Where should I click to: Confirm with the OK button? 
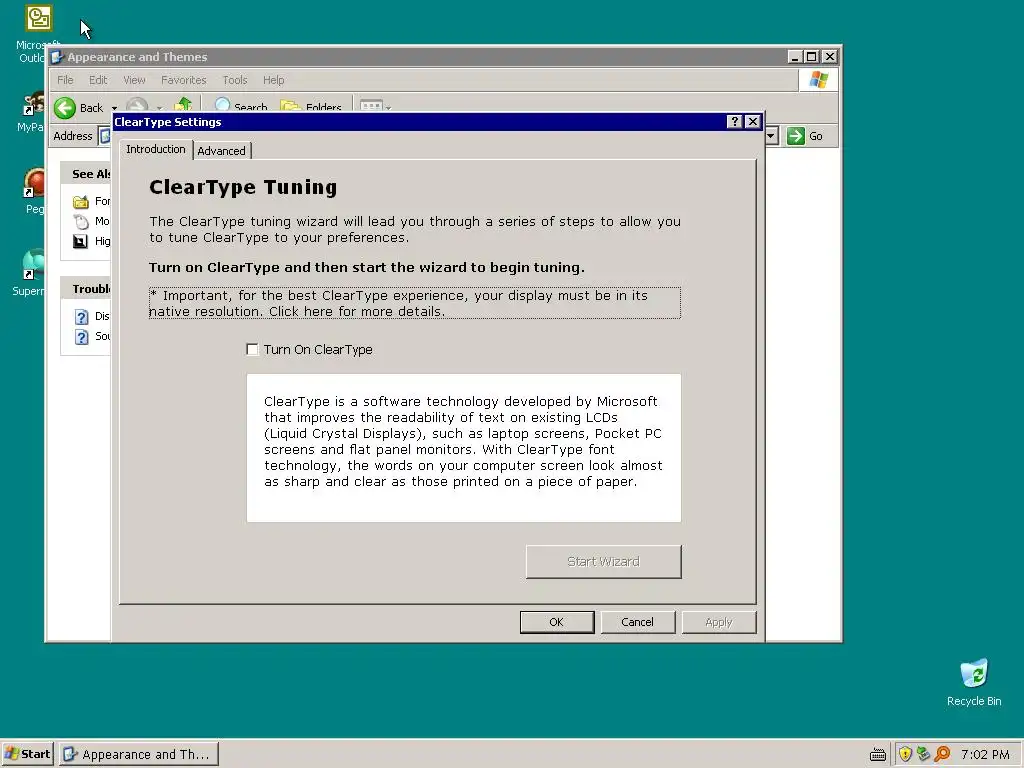(x=556, y=622)
